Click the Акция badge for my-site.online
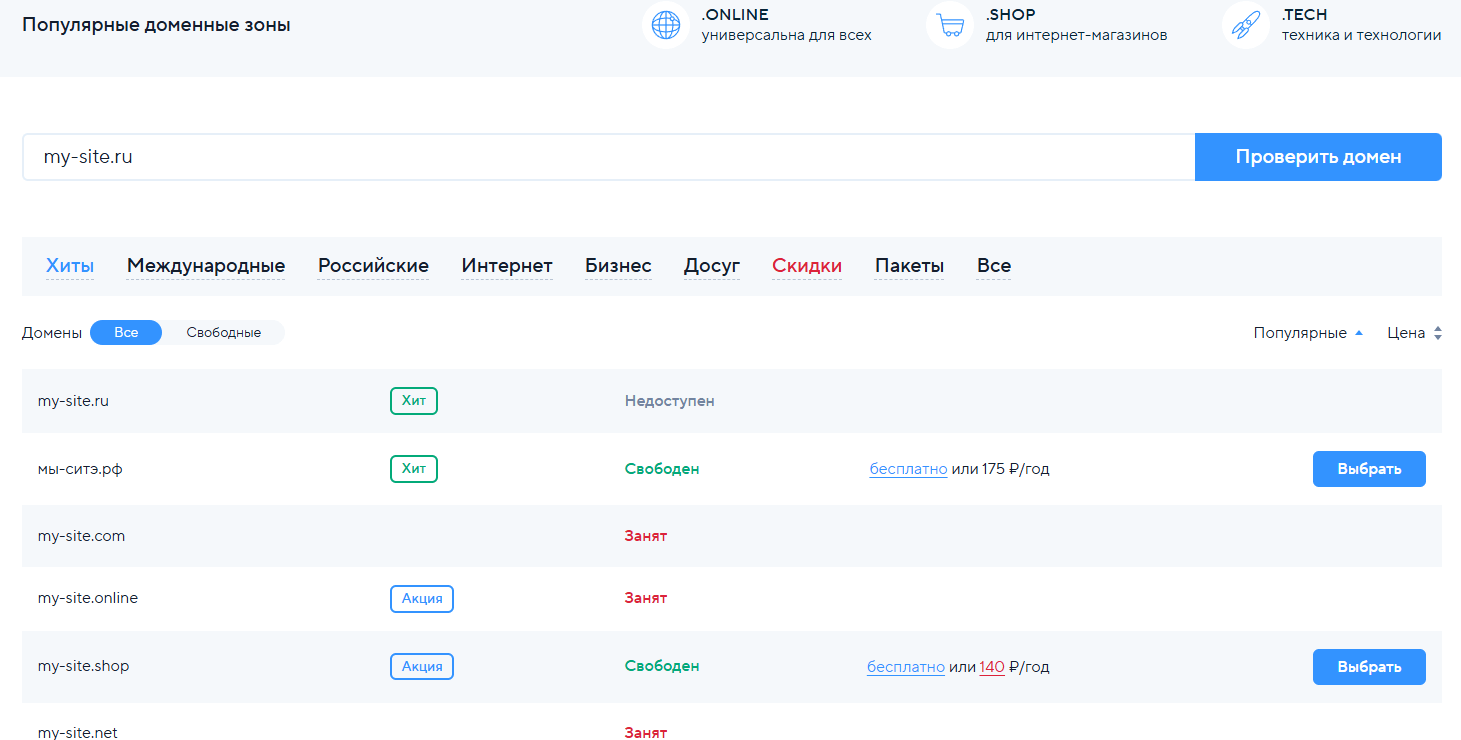The width and height of the screenshot is (1461, 740). click(x=422, y=599)
